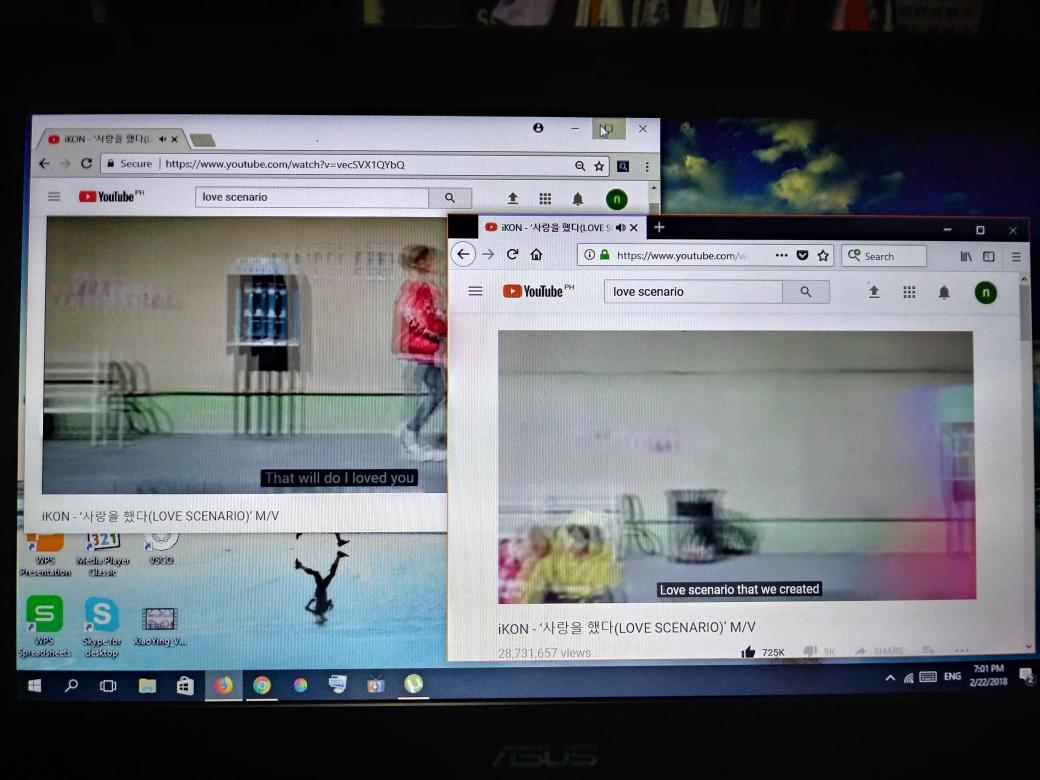This screenshot has height=780, width=1040.
Task: Click the video player in the Chrome window
Action: tap(245, 355)
